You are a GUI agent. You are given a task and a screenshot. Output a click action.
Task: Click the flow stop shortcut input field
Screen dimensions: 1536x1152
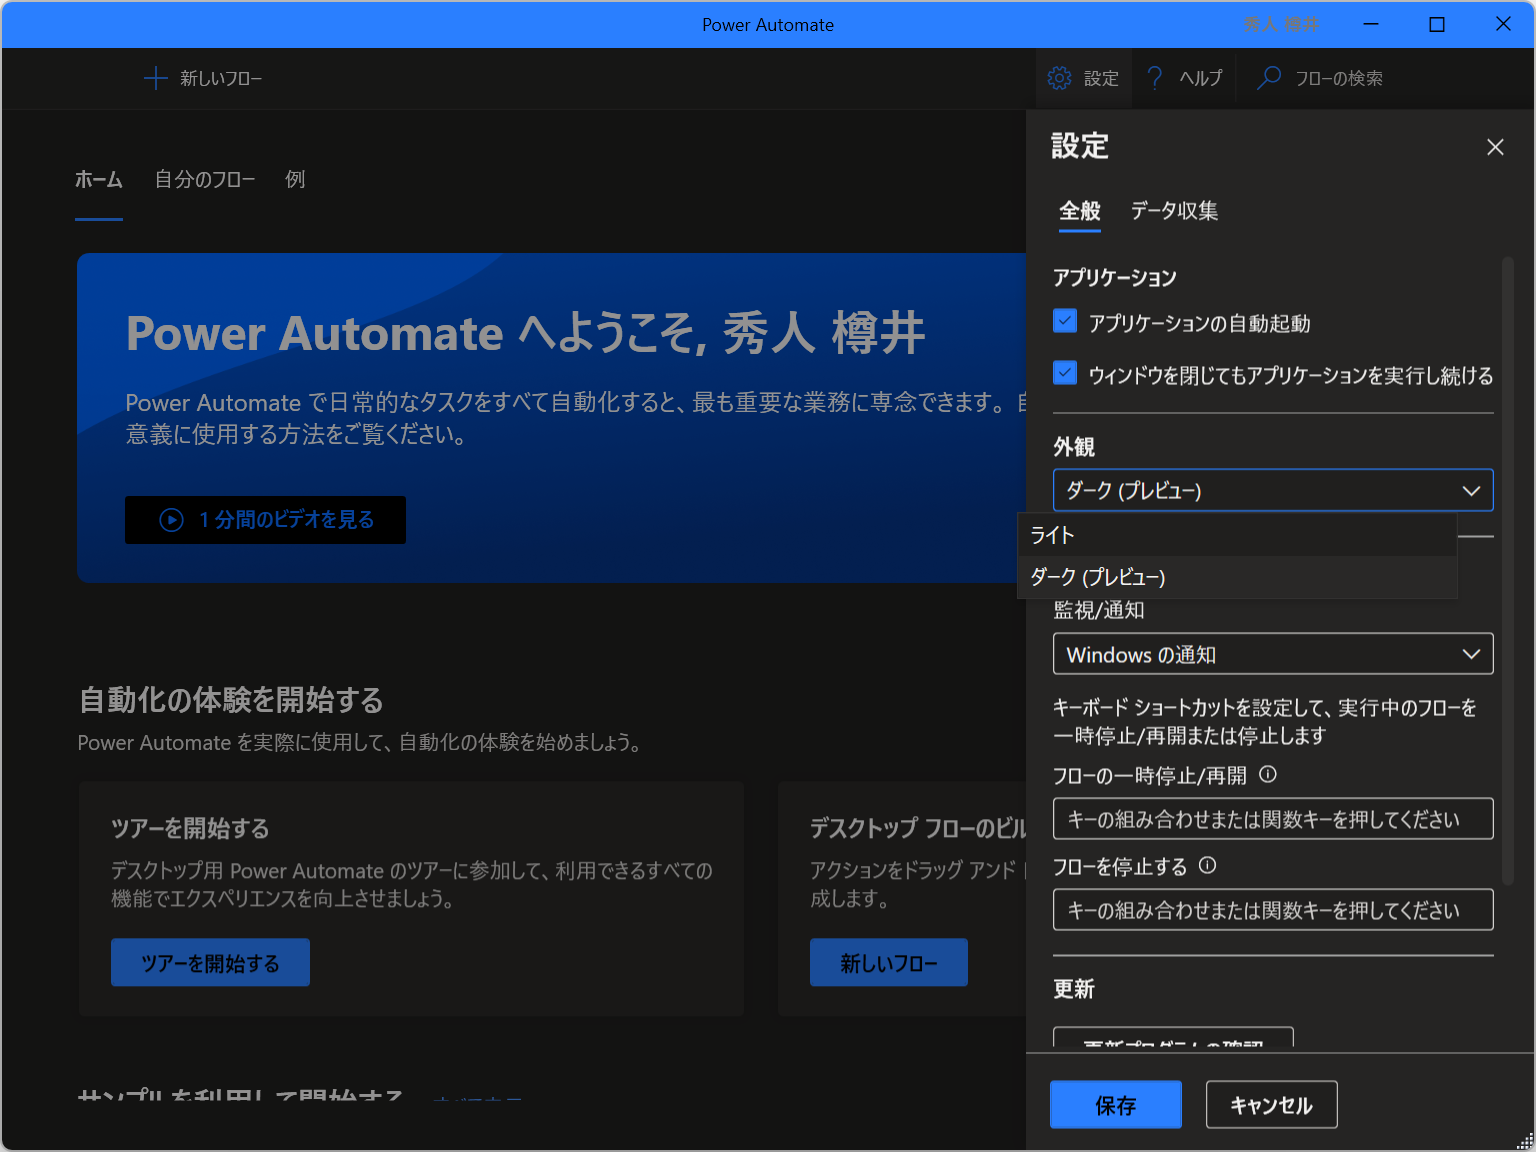pos(1271,909)
